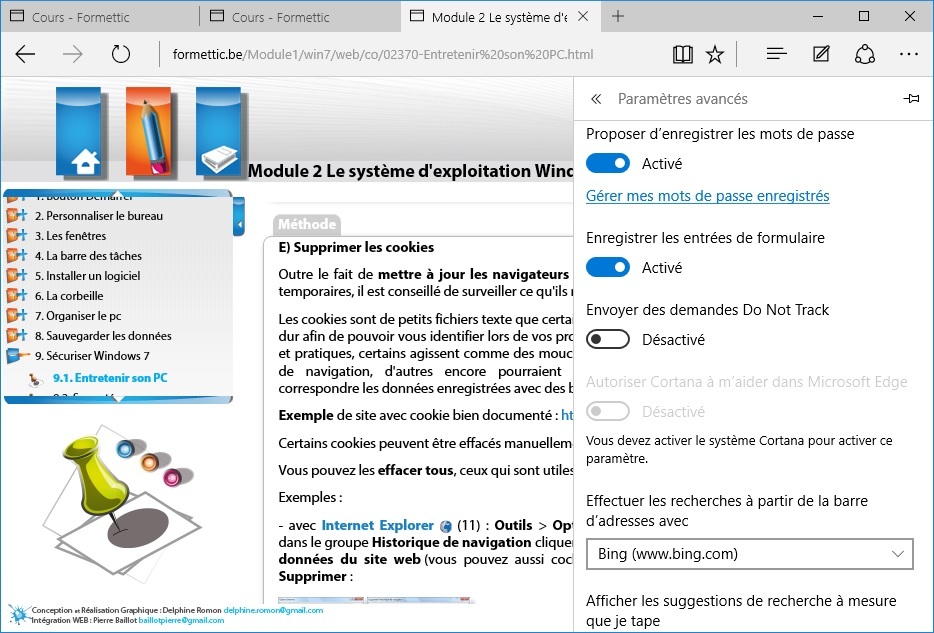The height and width of the screenshot is (633, 934).
Task: Turn off Proposer d'enregistrer les mots de passe
Action: [x=608, y=163]
